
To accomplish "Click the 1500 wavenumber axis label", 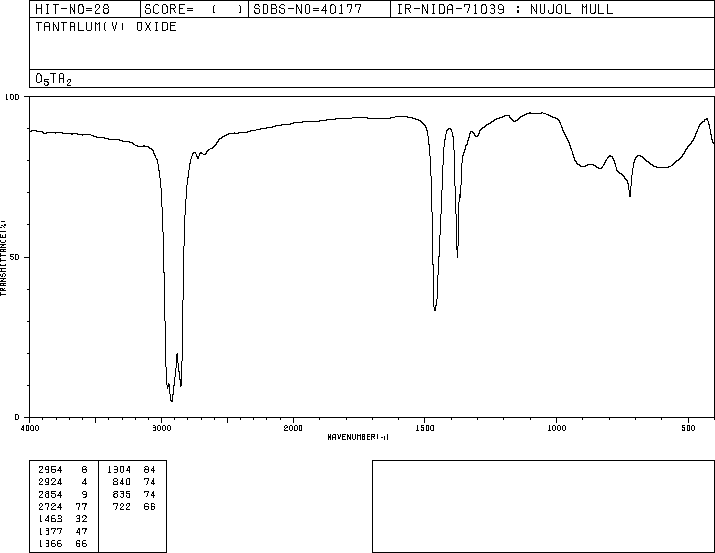I will point(425,428).
